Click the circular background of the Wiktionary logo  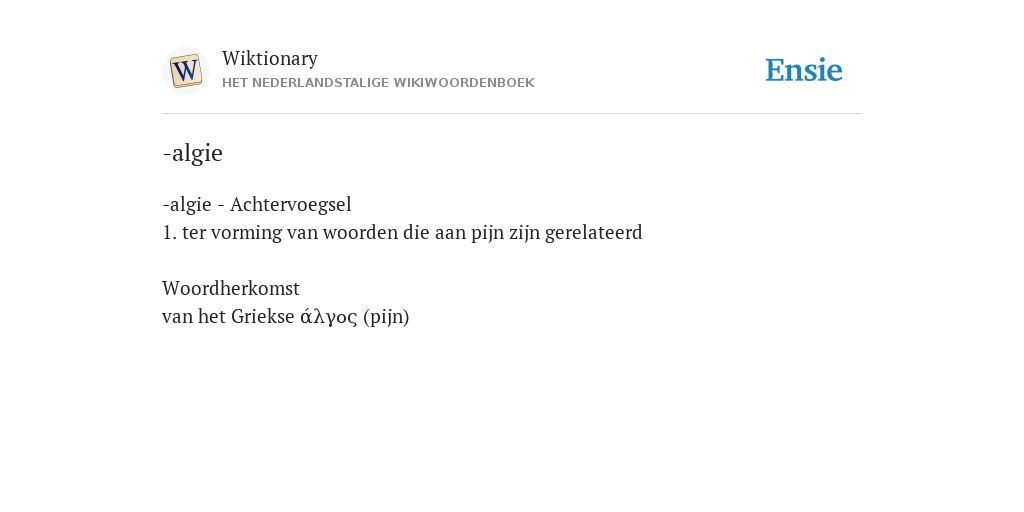tap(185, 71)
